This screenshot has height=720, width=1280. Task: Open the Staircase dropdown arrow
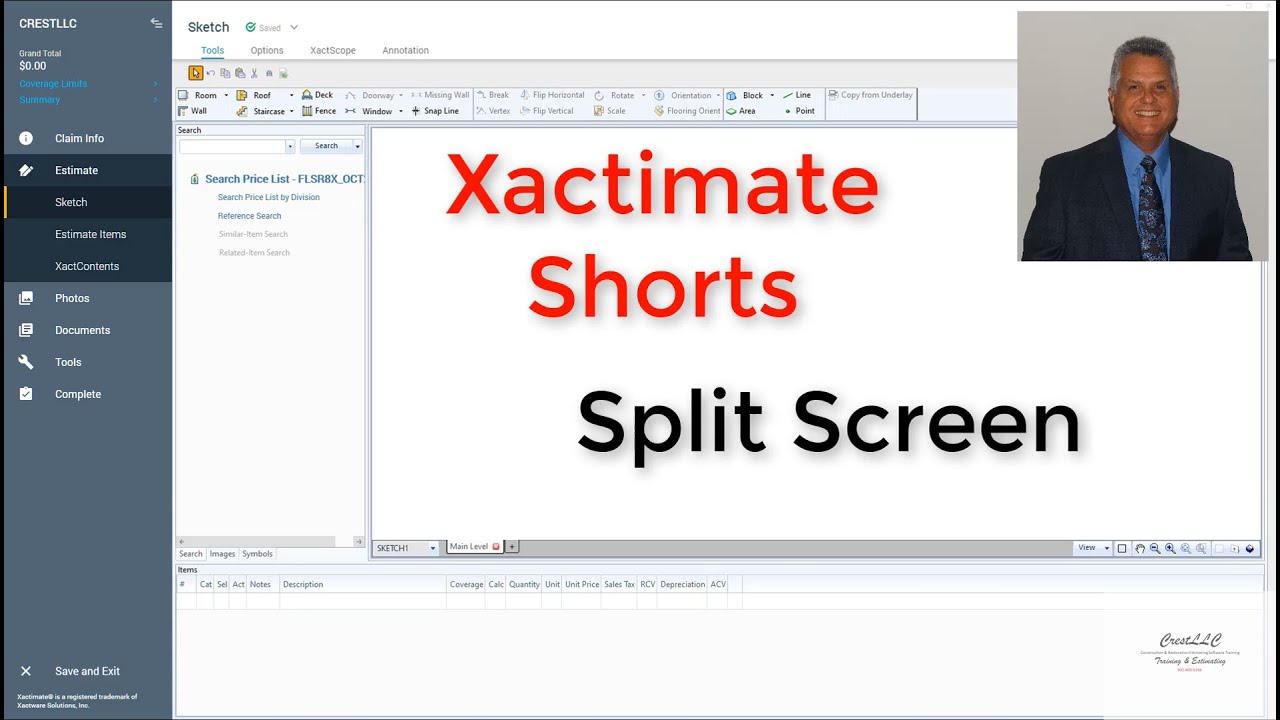click(x=291, y=111)
